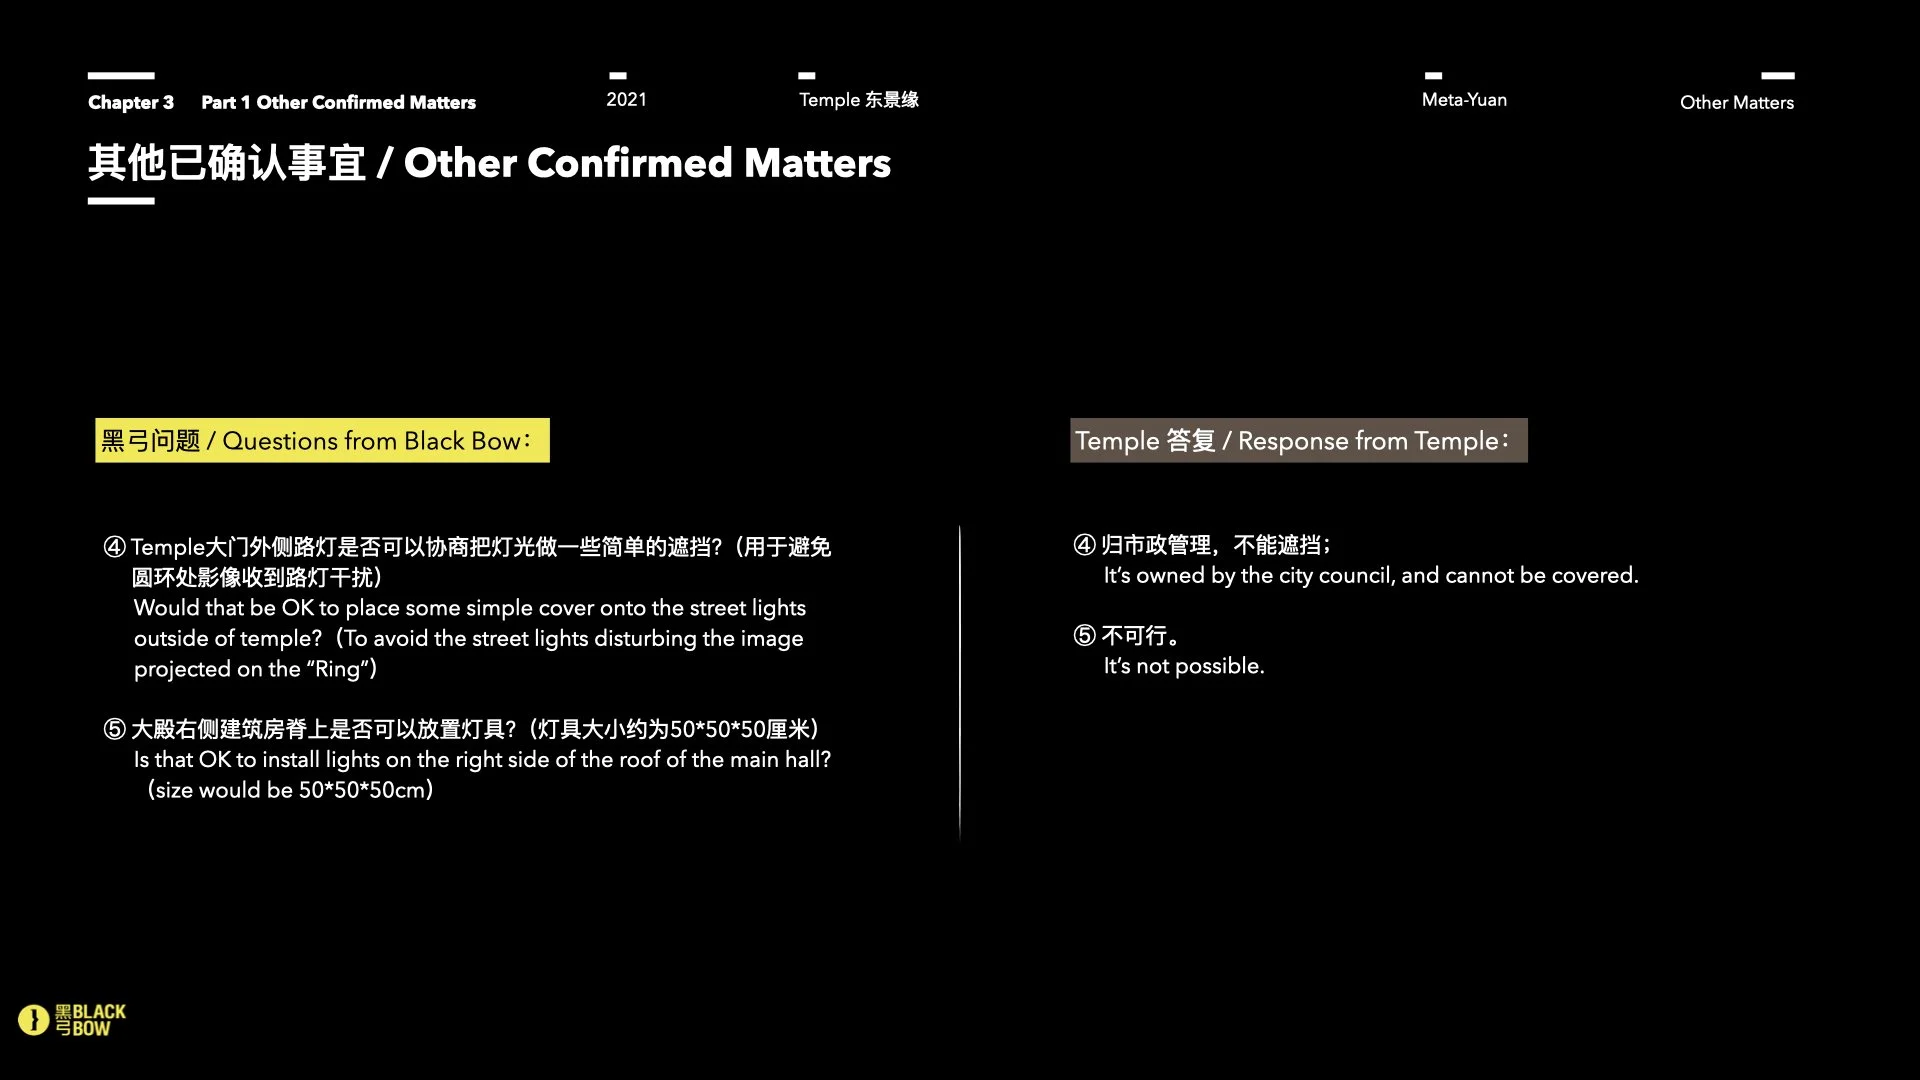Select the 2021 timeline marker
1920x1080 pixels.
pyautogui.click(x=626, y=100)
